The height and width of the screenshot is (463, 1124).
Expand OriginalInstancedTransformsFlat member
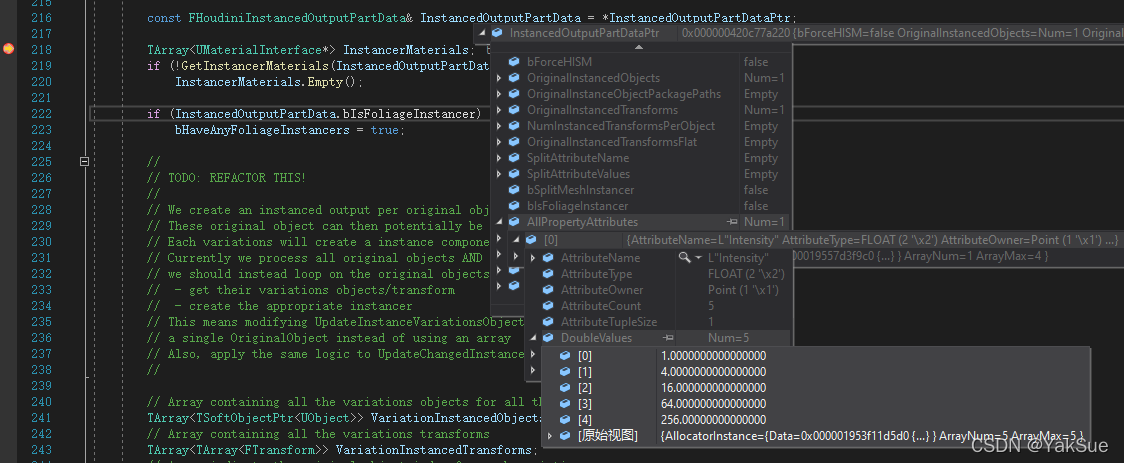click(x=499, y=142)
